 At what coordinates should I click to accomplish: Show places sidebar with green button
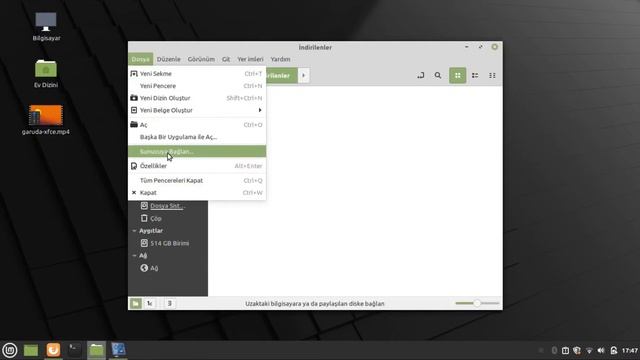coord(136,303)
